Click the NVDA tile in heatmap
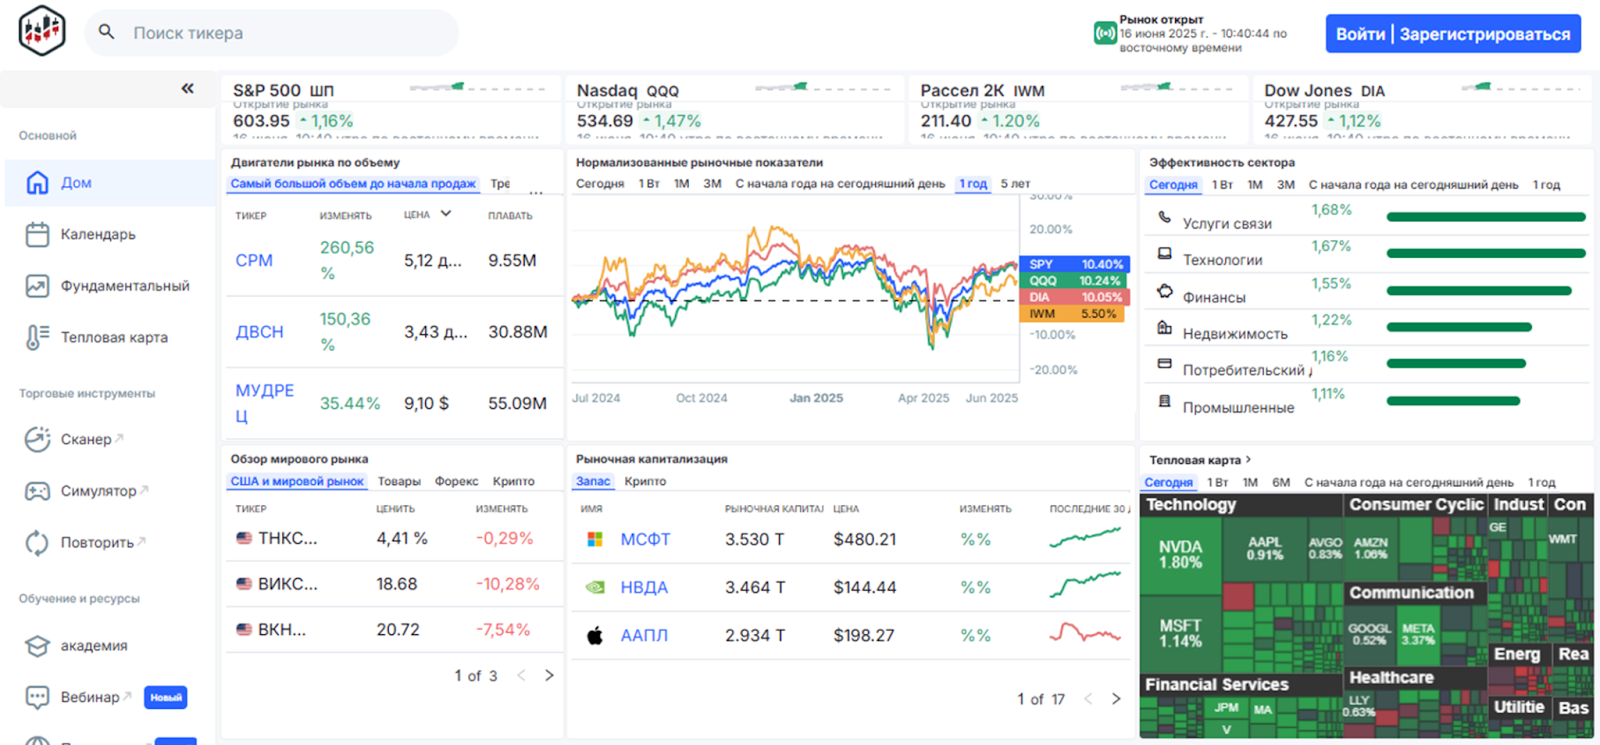Image resolution: width=1600 pixels, height=745 pixels. click(x=1180, y=554)
